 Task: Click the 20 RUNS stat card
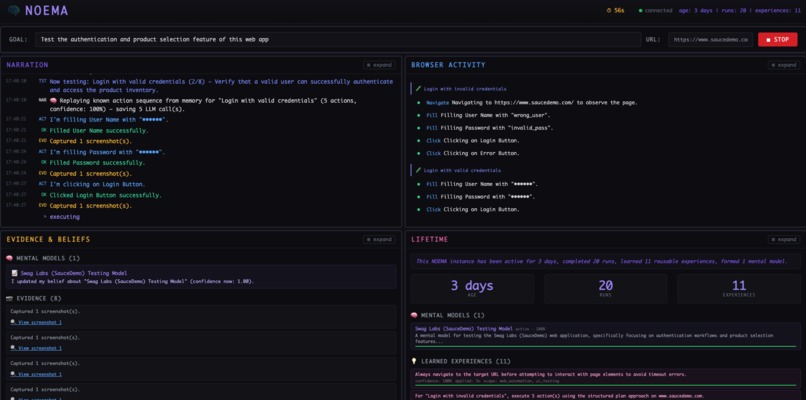pos(606,288)
